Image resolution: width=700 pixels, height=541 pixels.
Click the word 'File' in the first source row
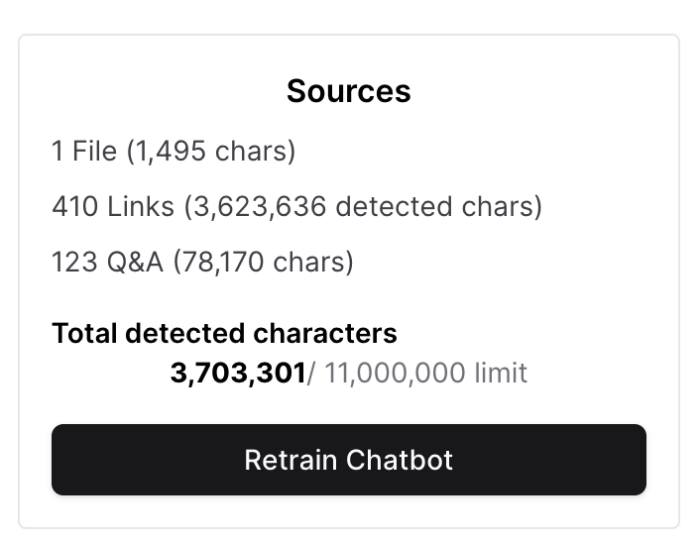point(94,151)
